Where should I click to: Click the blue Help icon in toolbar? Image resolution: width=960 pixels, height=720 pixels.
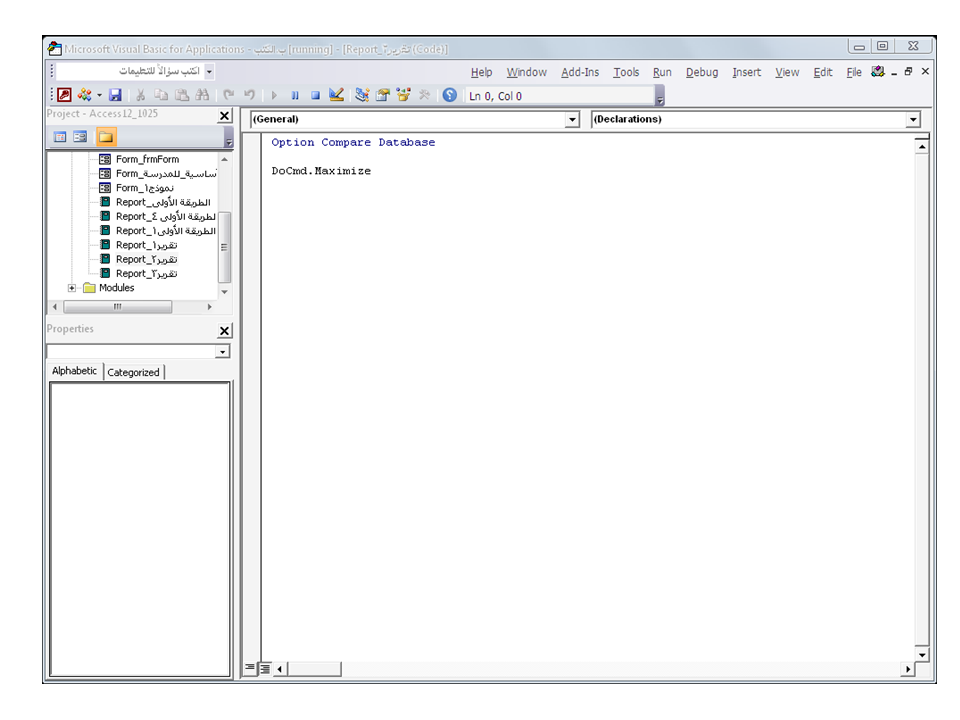point(450,95)
